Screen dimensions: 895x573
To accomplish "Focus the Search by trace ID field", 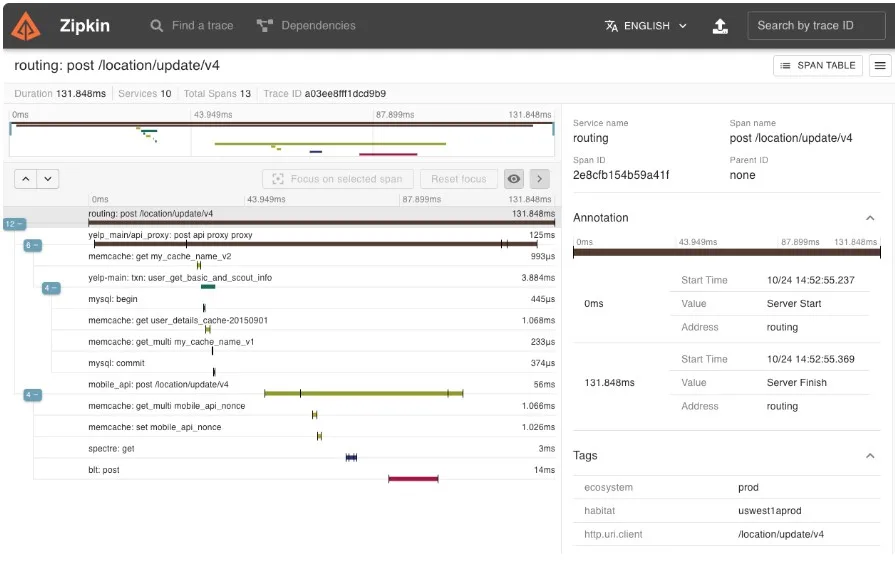I will 816,26.
